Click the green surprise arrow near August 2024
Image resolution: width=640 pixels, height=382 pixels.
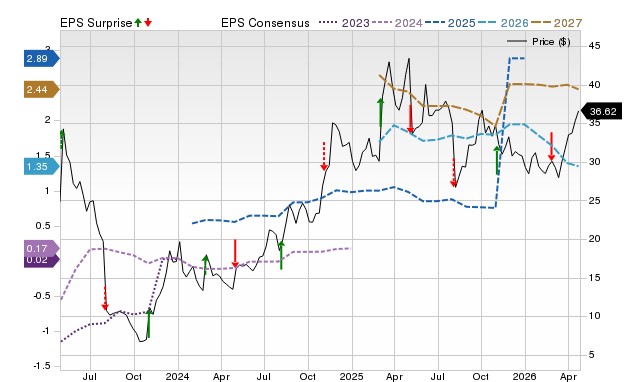[x=281, y=255]
